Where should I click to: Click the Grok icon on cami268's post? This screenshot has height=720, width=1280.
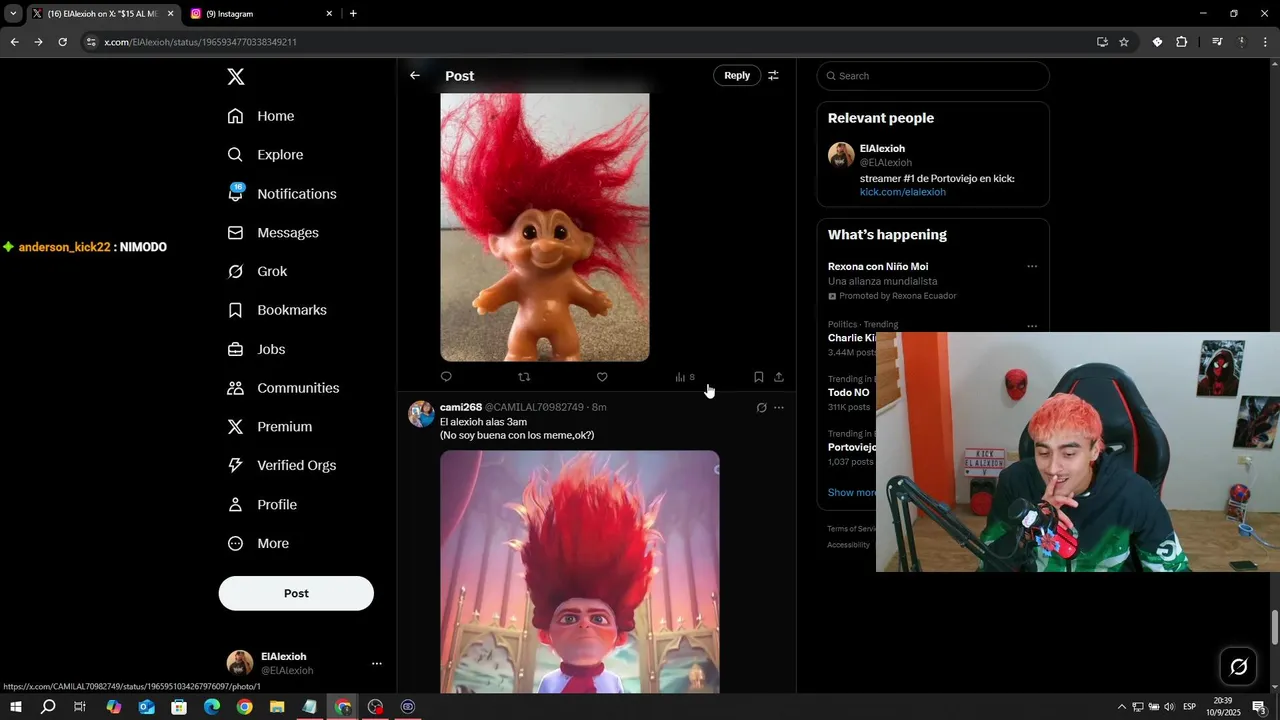click(x=761, y=408)
